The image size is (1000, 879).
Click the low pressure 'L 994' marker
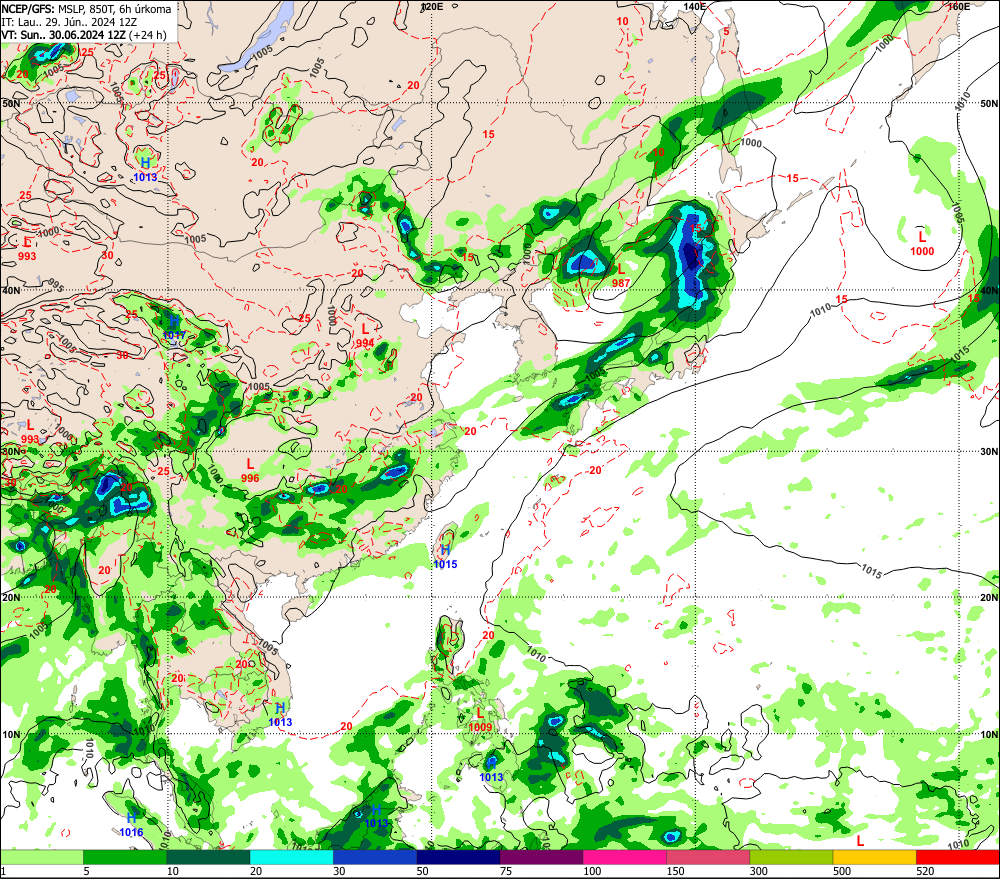[365, 336]
